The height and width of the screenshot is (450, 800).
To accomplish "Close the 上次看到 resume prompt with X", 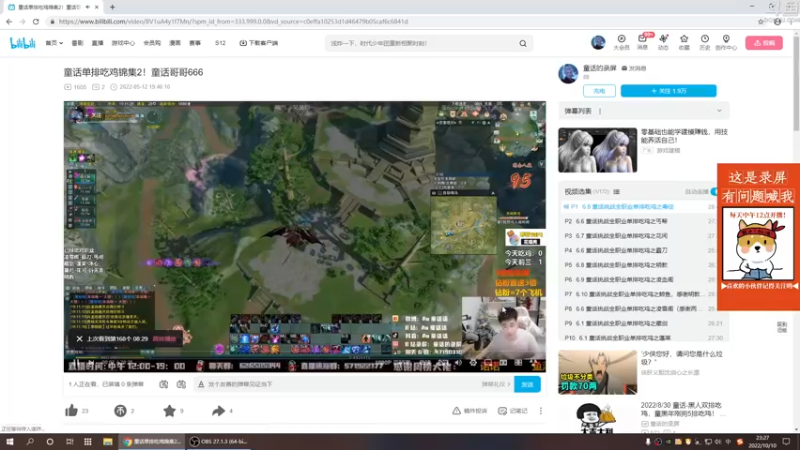I will point(79,339).
